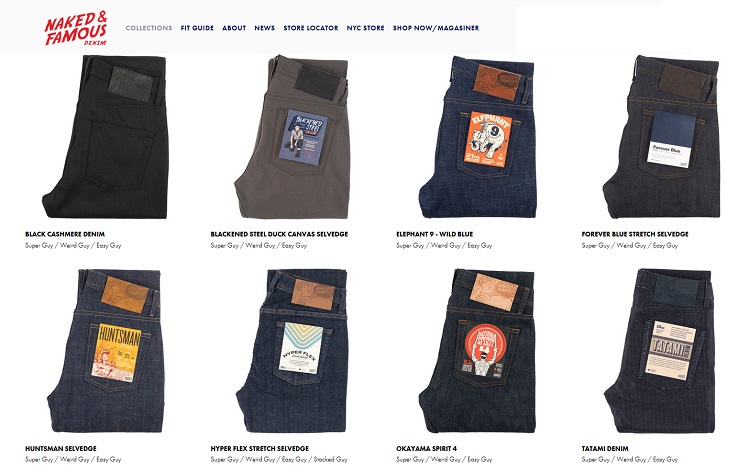The height and width of the screenshot is (475, 750).
Task: Click the Naked & Famous Denim logo
Action: click(x=76, y=29)
